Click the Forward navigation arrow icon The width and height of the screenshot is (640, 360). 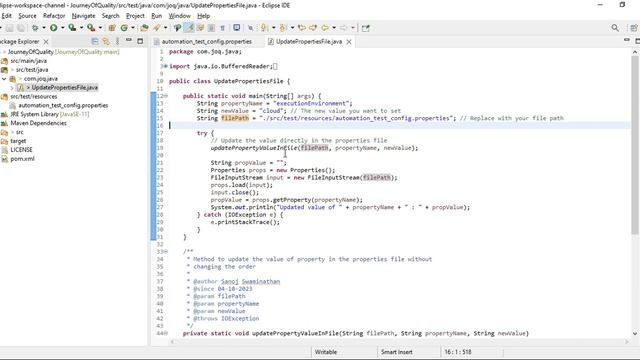[x=344, y=28]
